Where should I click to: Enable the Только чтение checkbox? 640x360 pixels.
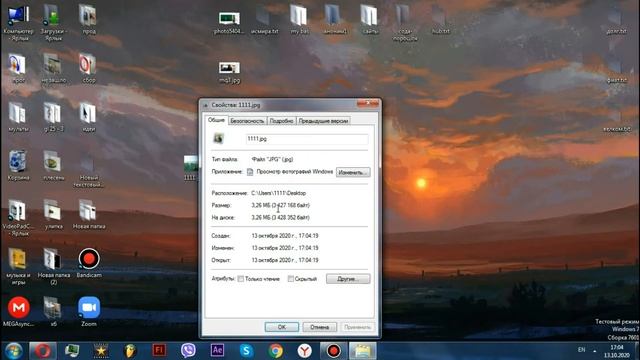[241, 279]
